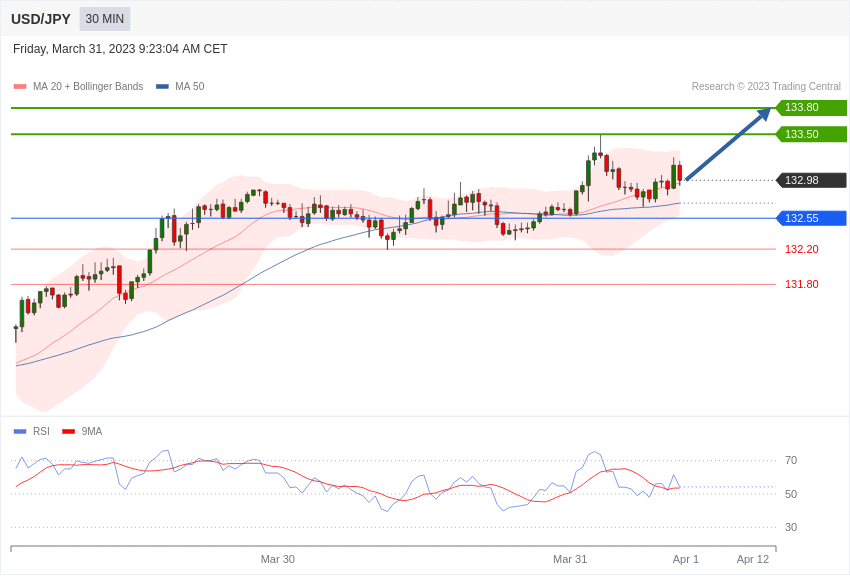The image size is (850, 576).
Task: Click the 9MA legend red swatch
Action: click(x=68, y=431)
